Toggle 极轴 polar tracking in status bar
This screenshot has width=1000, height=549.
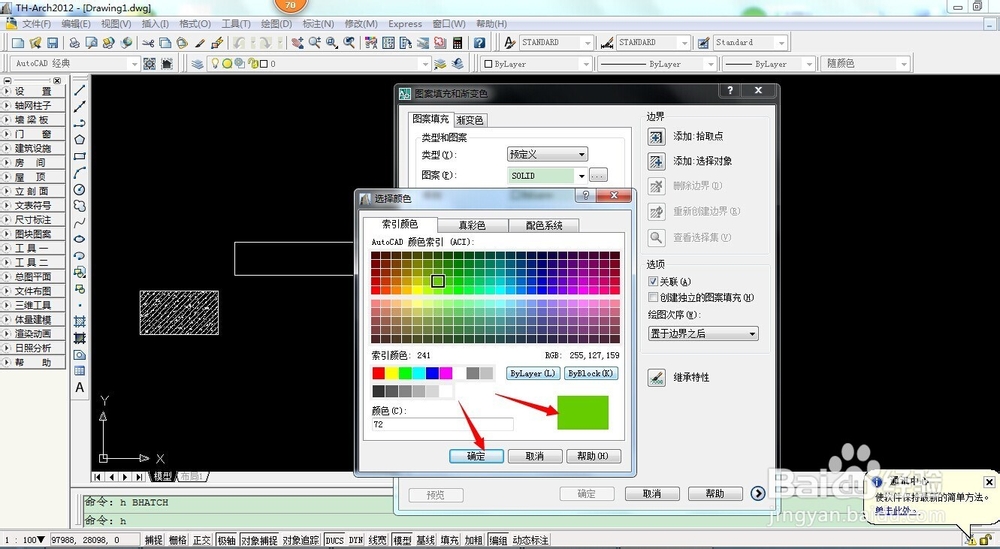coord(226,540)
